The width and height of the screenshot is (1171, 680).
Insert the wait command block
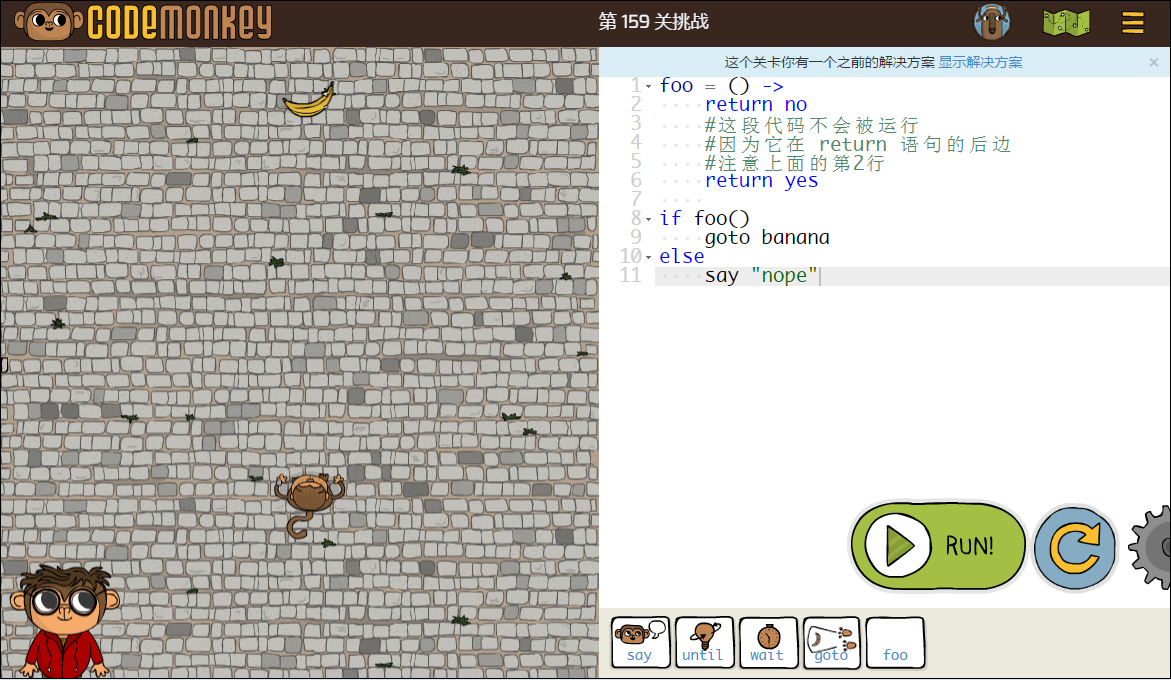click(768, 642)
